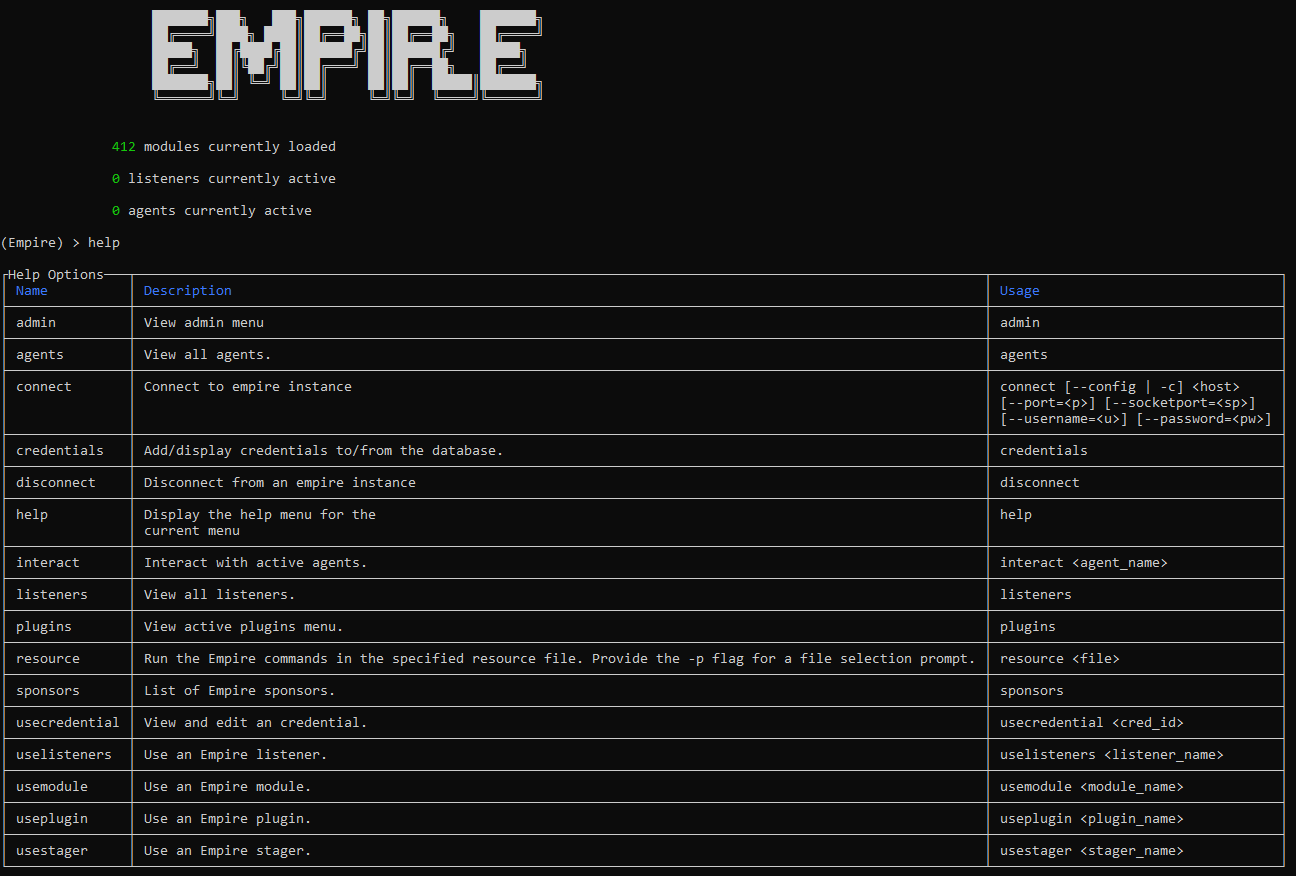The image size is (1296, 876).
Task: Click "uselisteners" in the Name column
Action: pyautogui.click(x=64, y=755)
